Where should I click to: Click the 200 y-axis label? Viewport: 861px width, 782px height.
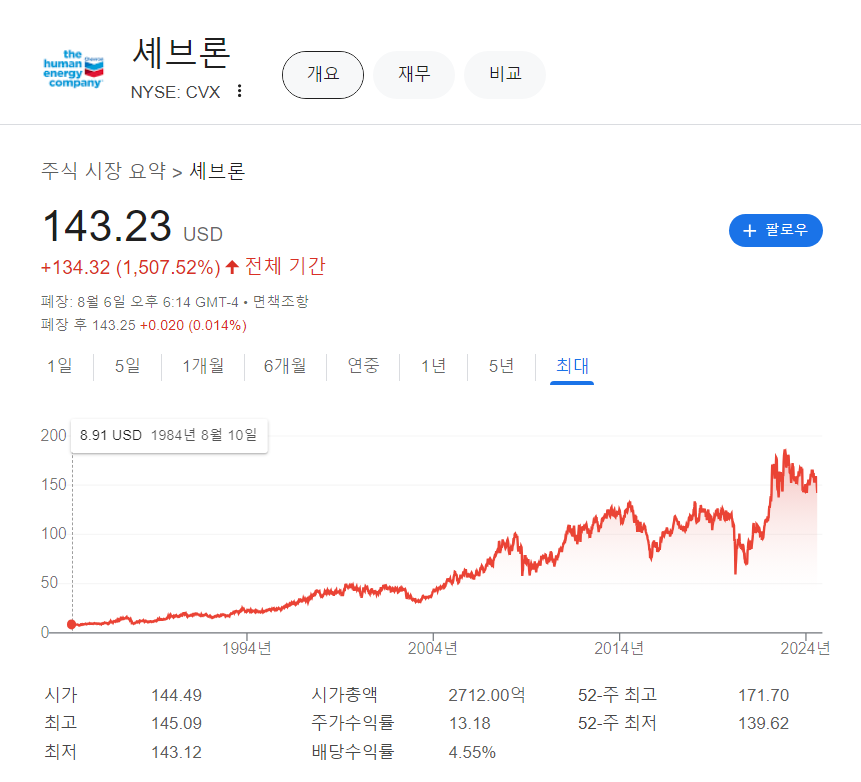pos(53,435)
